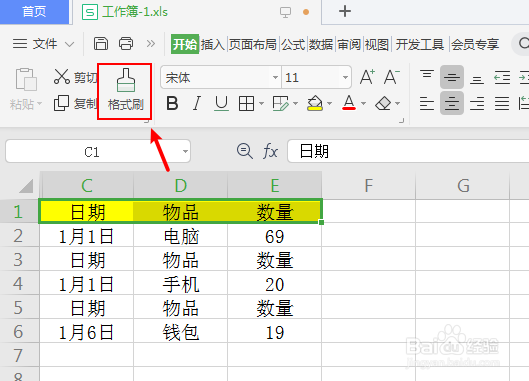Click the Paste (粘贴) clipboard icon

[x=26, y=79]
